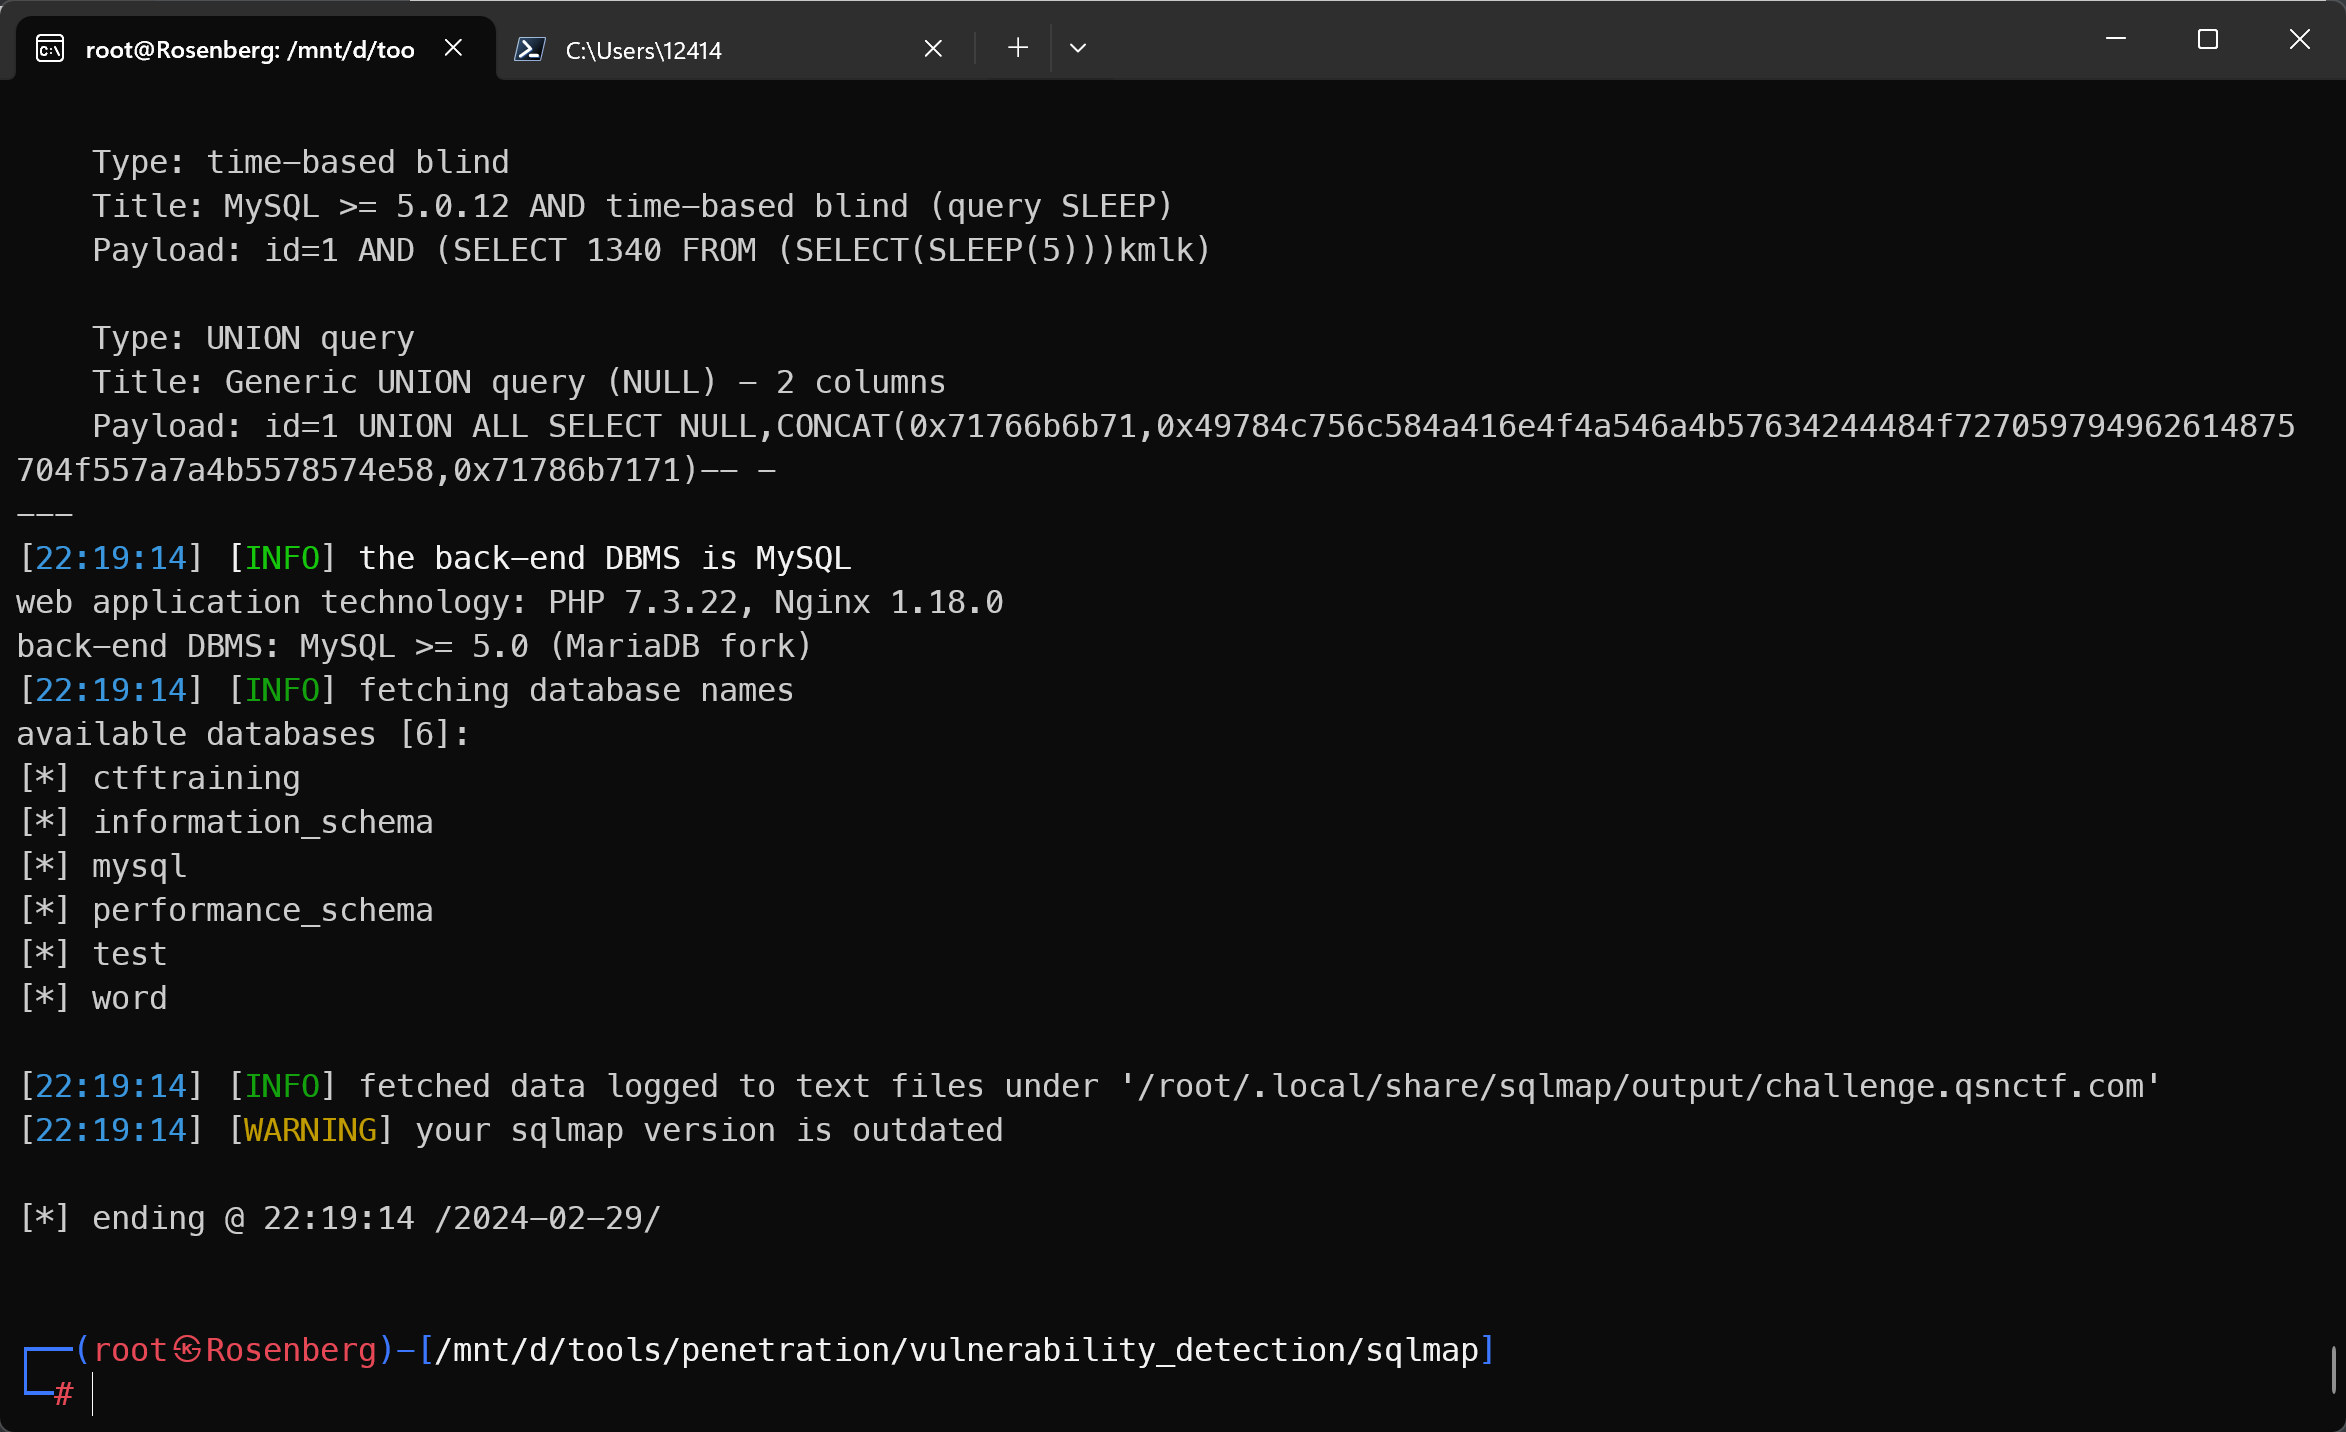
Task: Click the vertical scrollbar thumb at right edge
Action: 2333,1370
